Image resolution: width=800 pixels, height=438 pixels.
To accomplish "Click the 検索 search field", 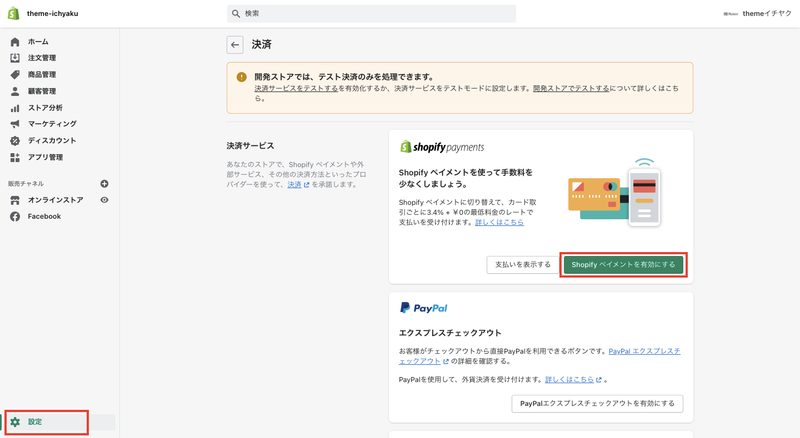I will tap(371, 14).
